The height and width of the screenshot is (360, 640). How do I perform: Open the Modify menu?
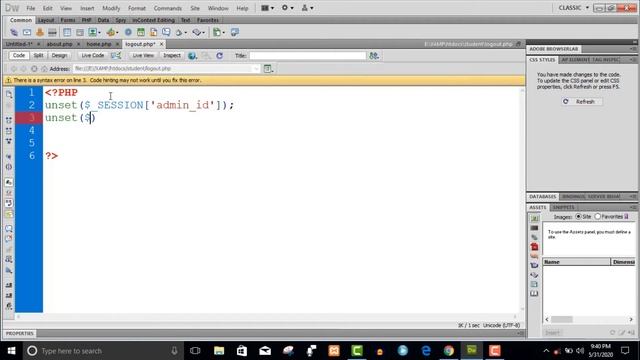(111, 8)
